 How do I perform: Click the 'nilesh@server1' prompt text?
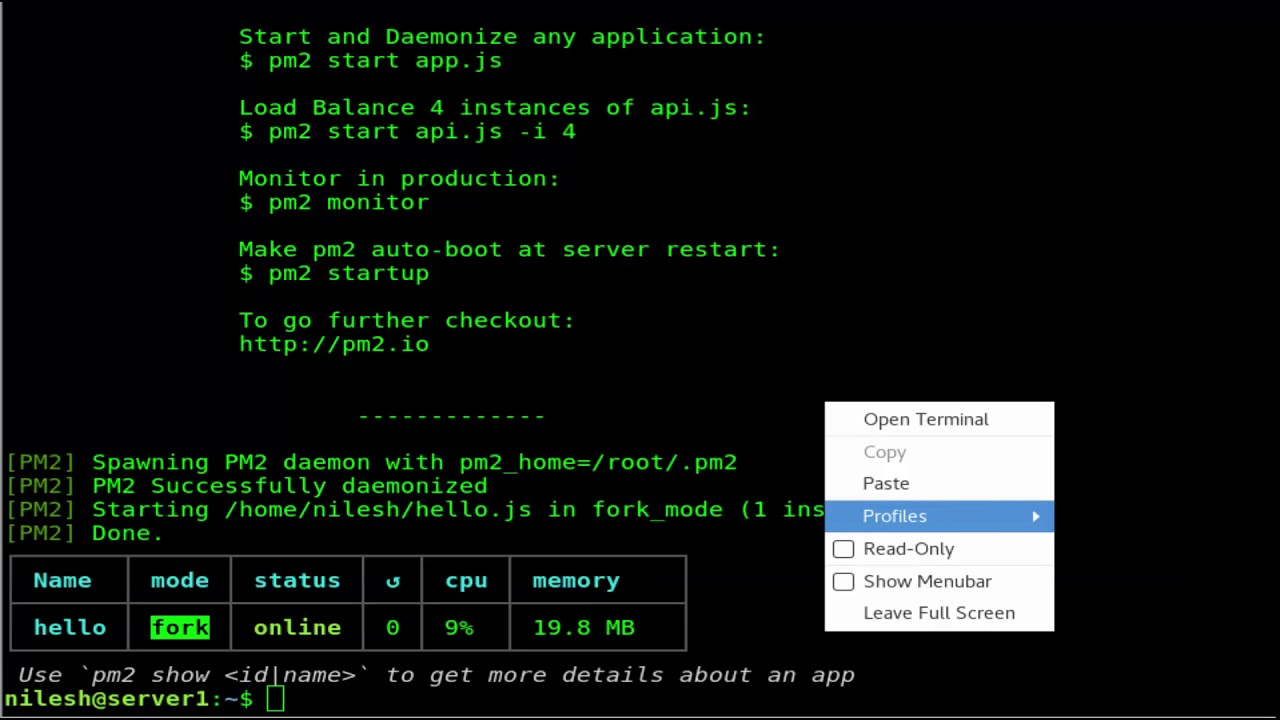pos(105,699)
